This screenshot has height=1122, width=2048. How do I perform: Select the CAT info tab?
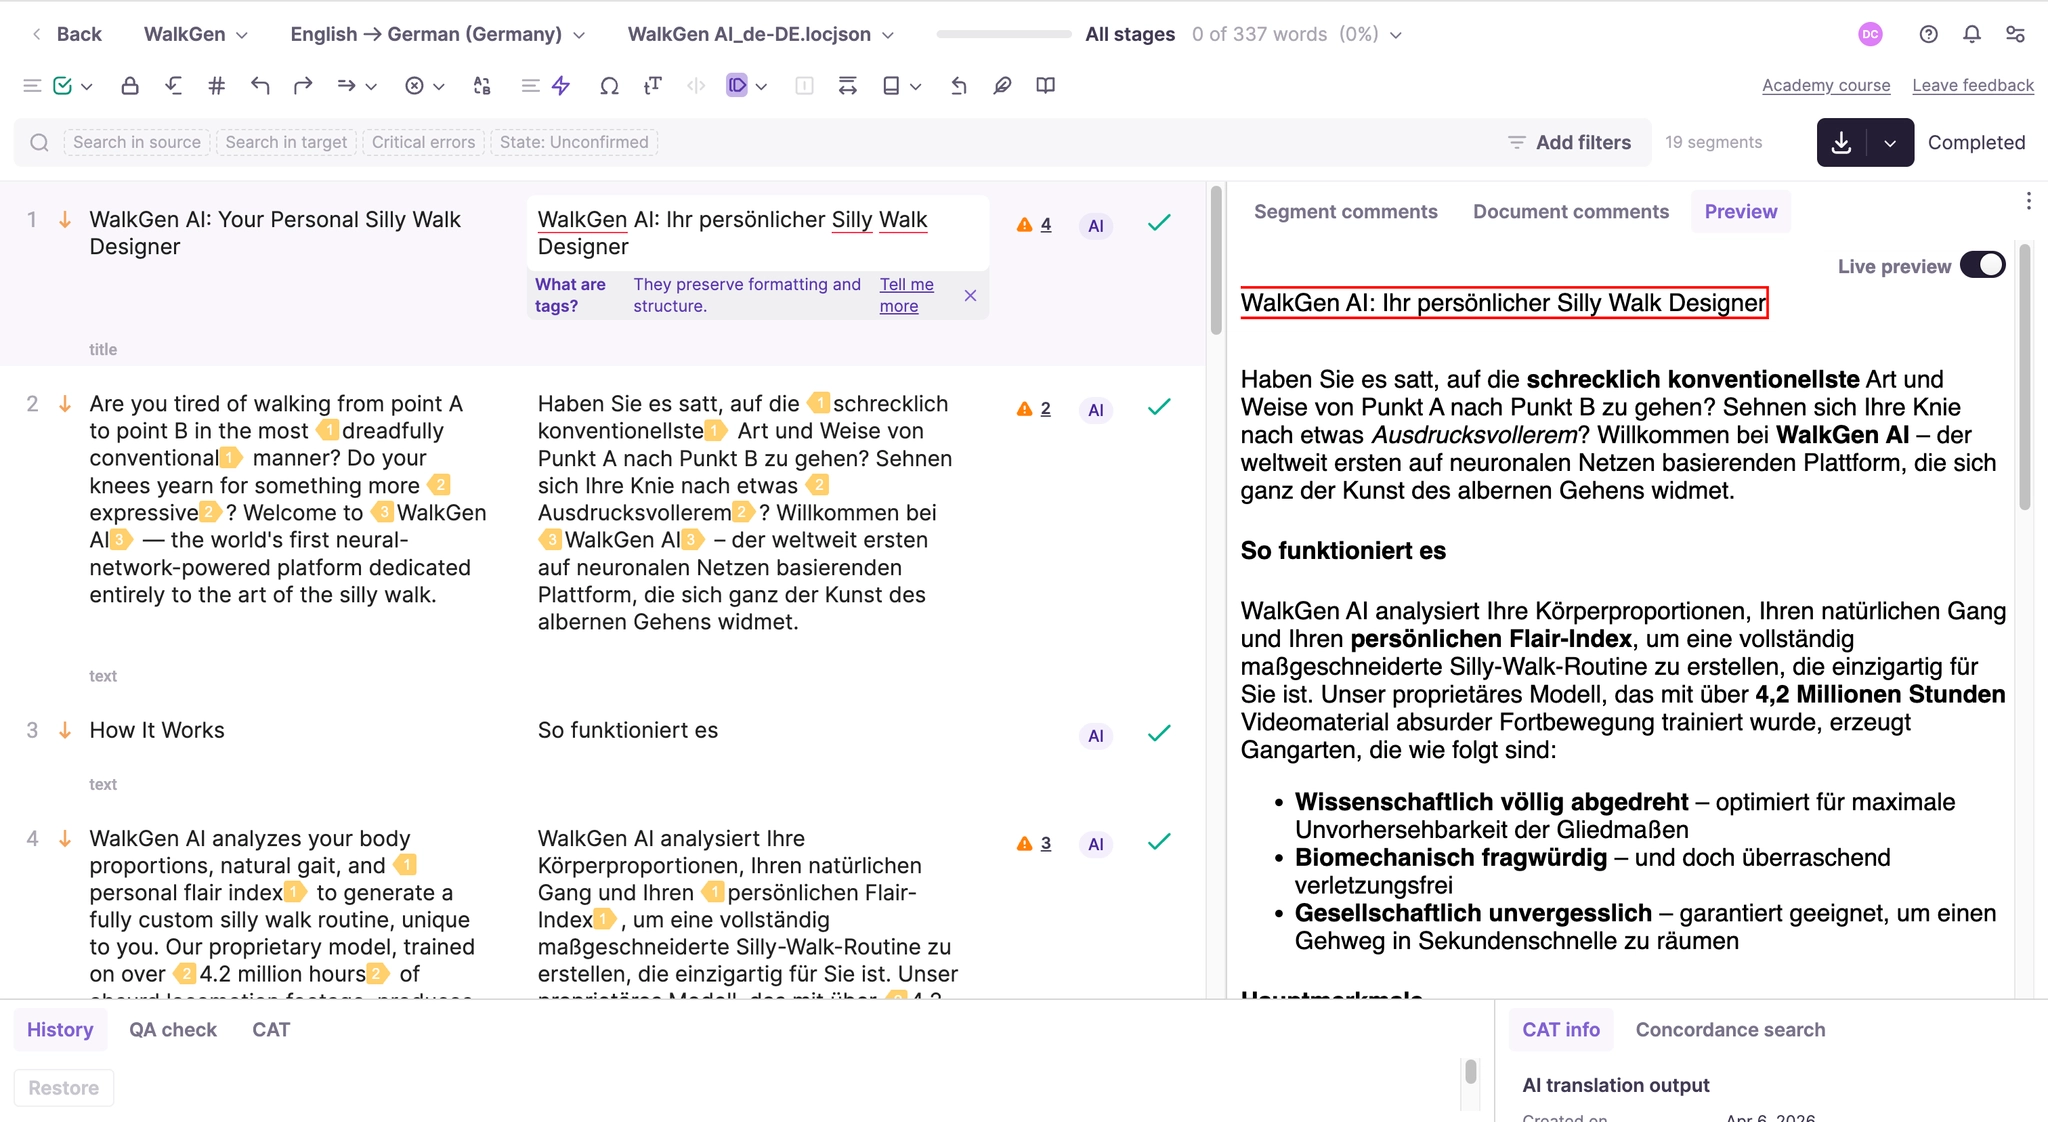click(1561, 1030)
